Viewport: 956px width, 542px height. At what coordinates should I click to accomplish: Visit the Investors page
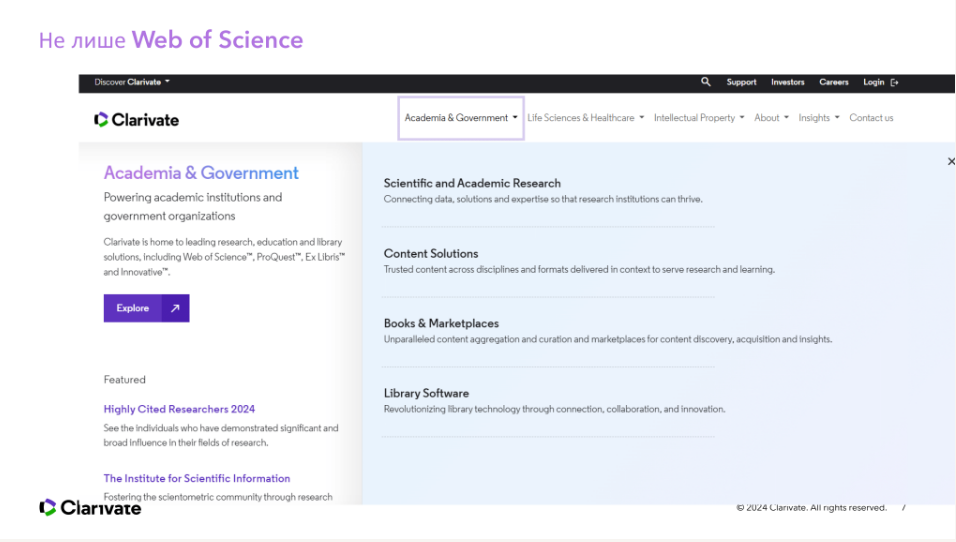point(787,82)
